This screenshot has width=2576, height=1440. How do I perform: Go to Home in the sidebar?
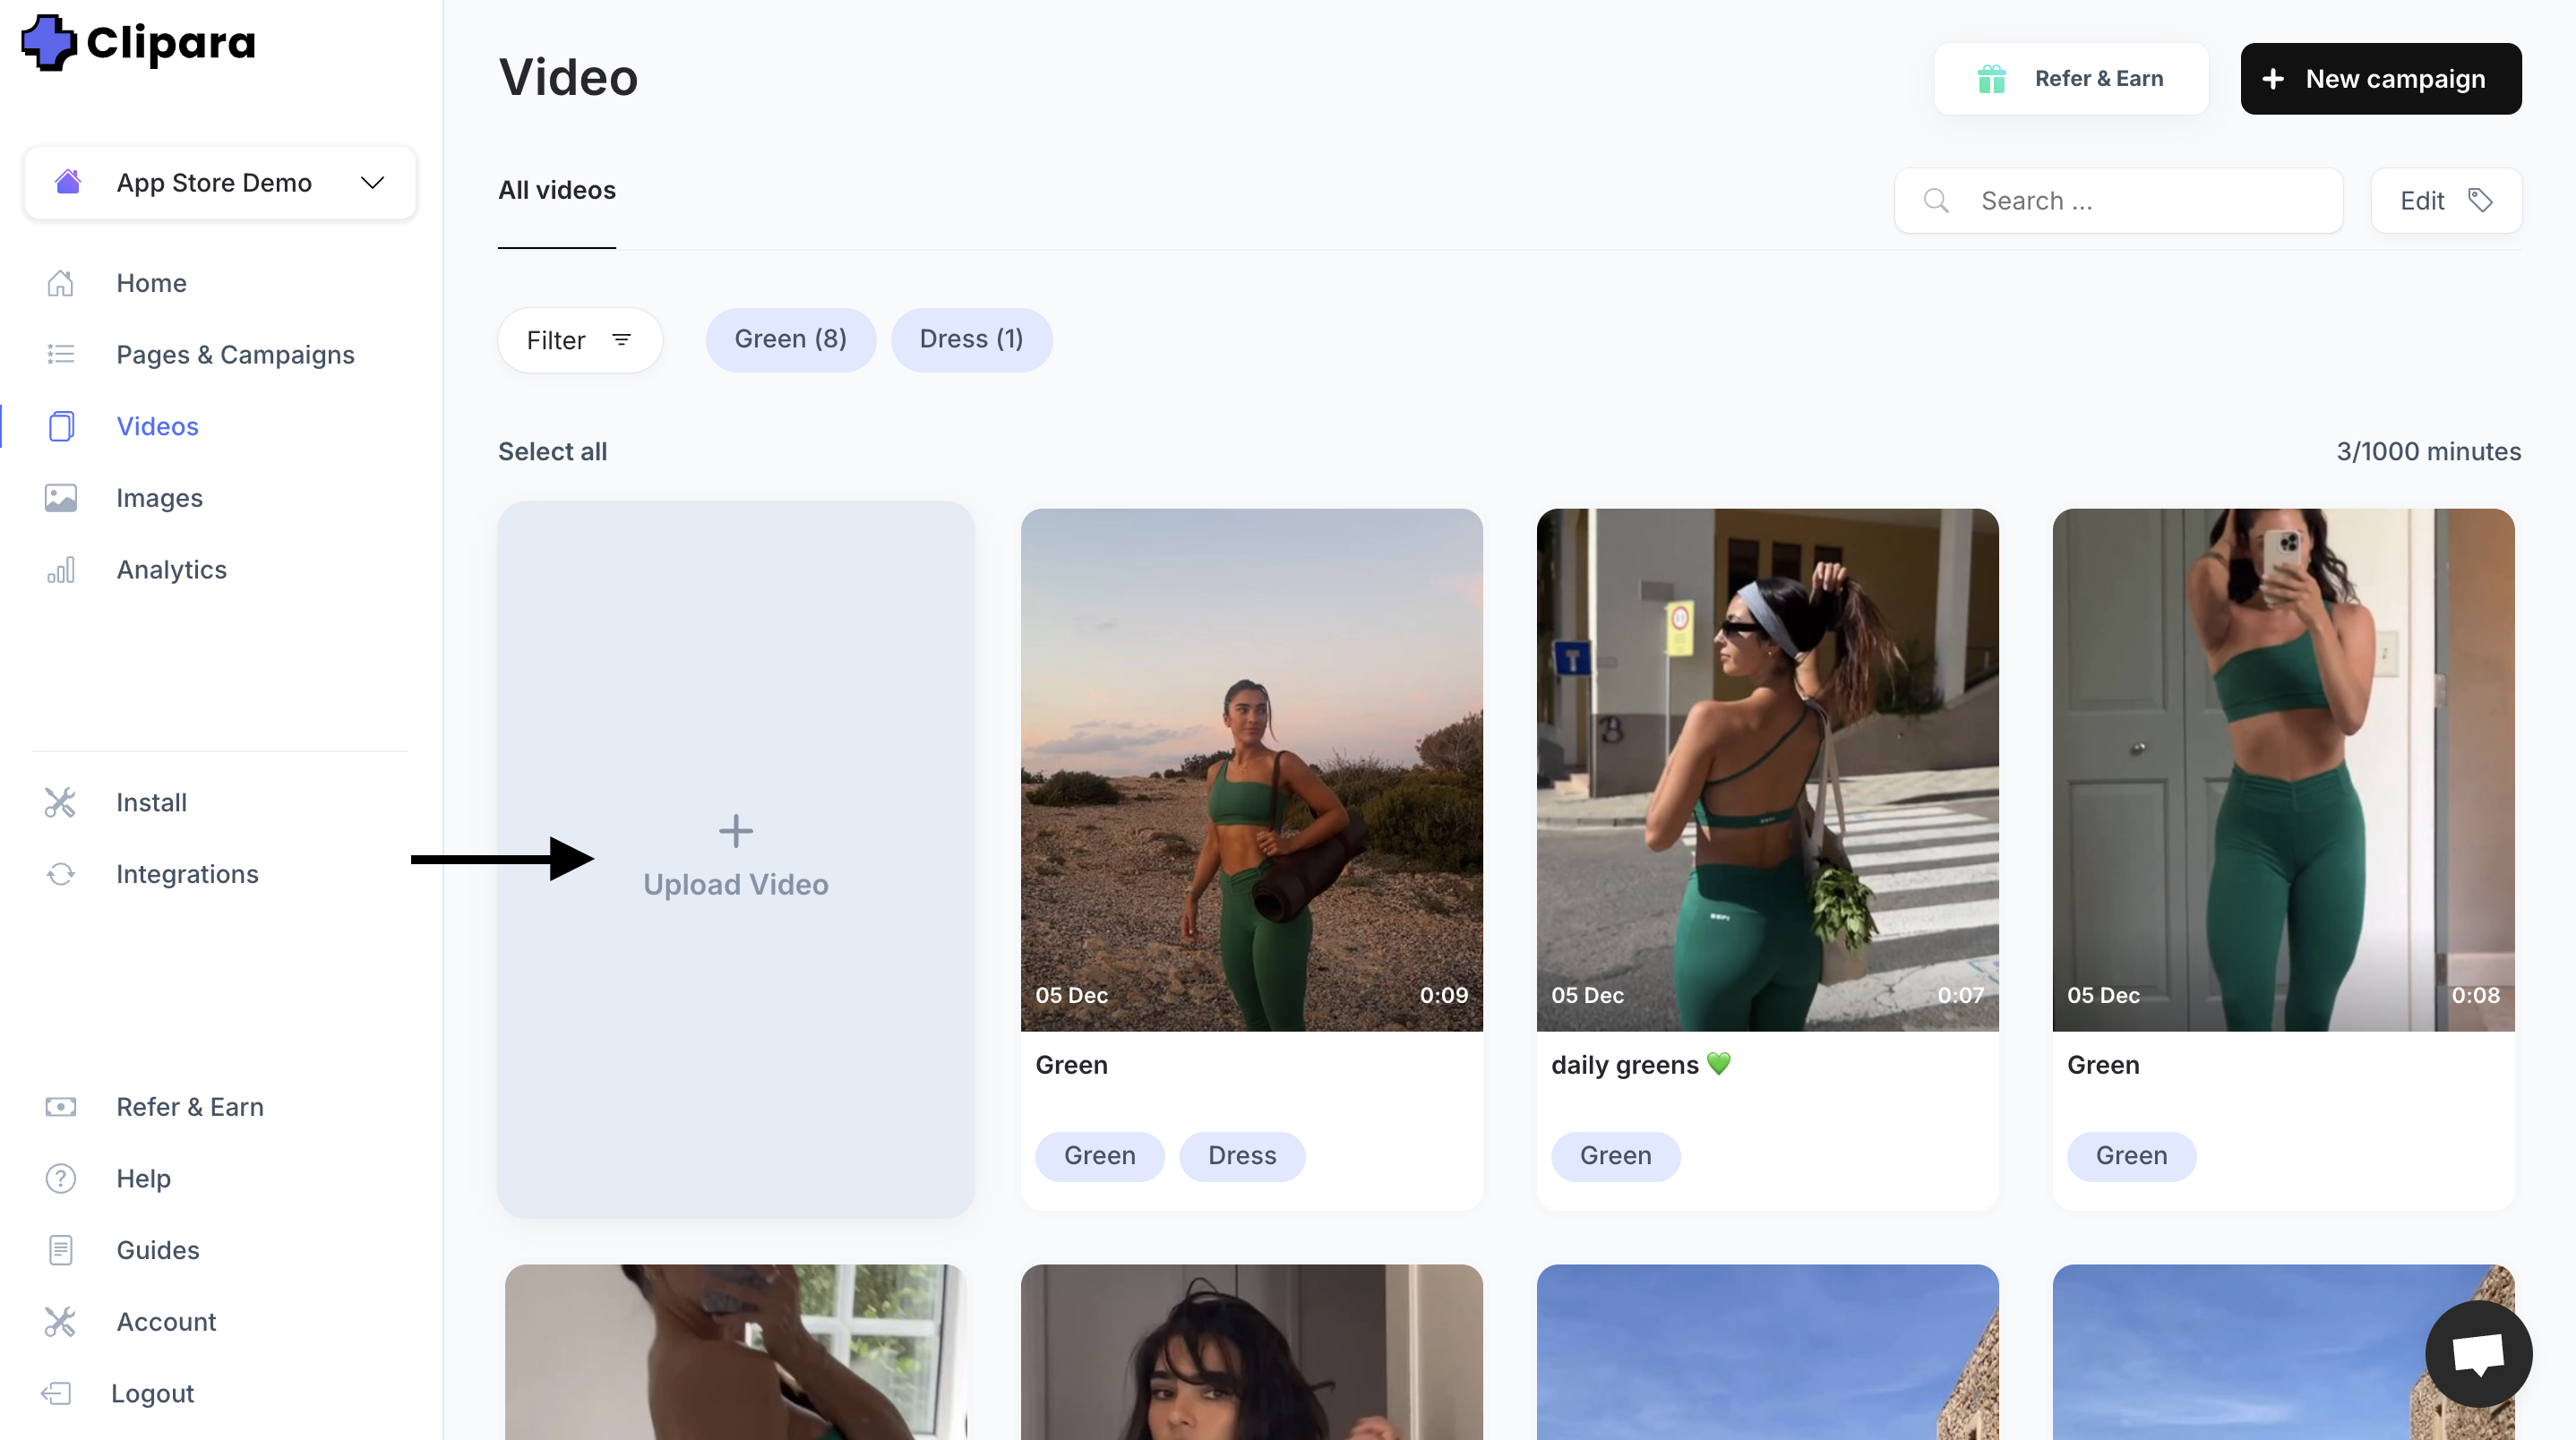pyautogui.click(x=151, y=283)
